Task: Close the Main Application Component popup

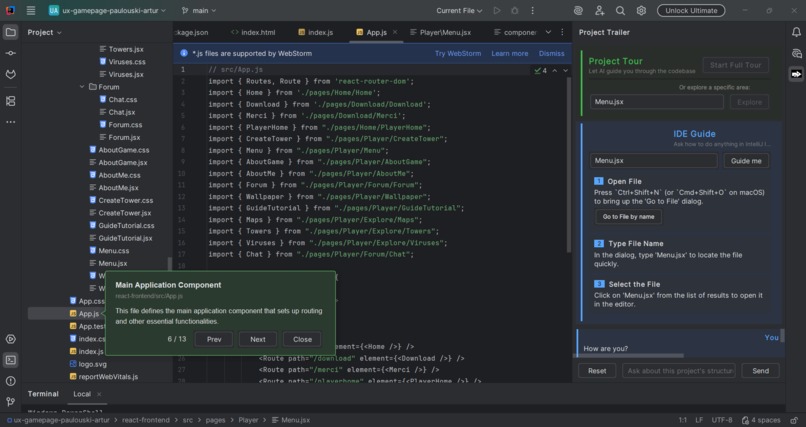Action: tap(302, 339)
